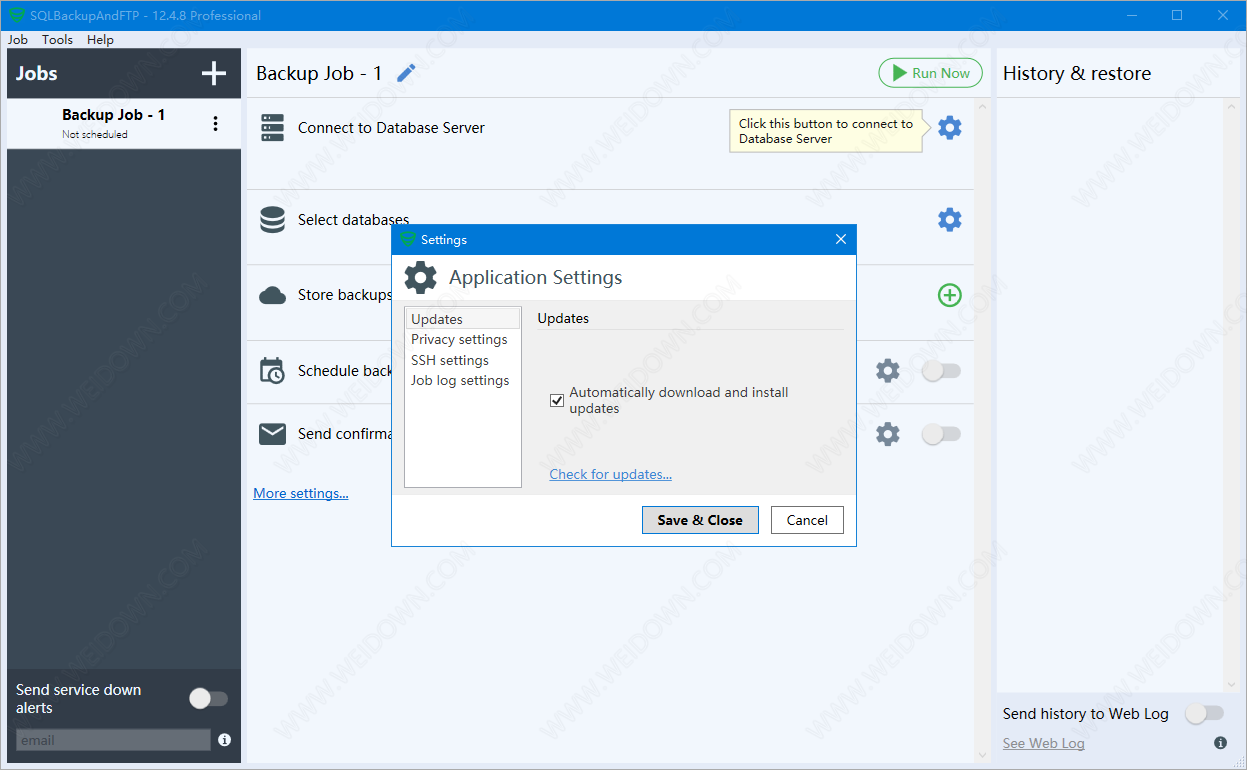The width and height of the screenshot is (1247, 770).
Task: Click the SQLBackupAndFTP title bar logo
Action: pyautogui.click(x=17, y=15)
